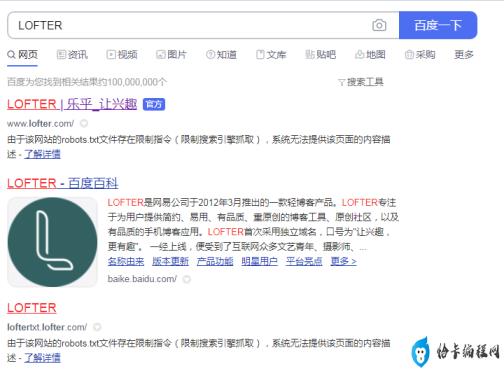
Task: Open the LOFTER 乐乎 official site result
Action: point(72,104)
